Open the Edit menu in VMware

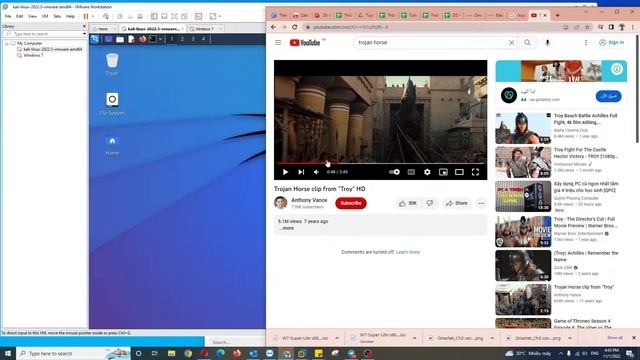[20, 16]
